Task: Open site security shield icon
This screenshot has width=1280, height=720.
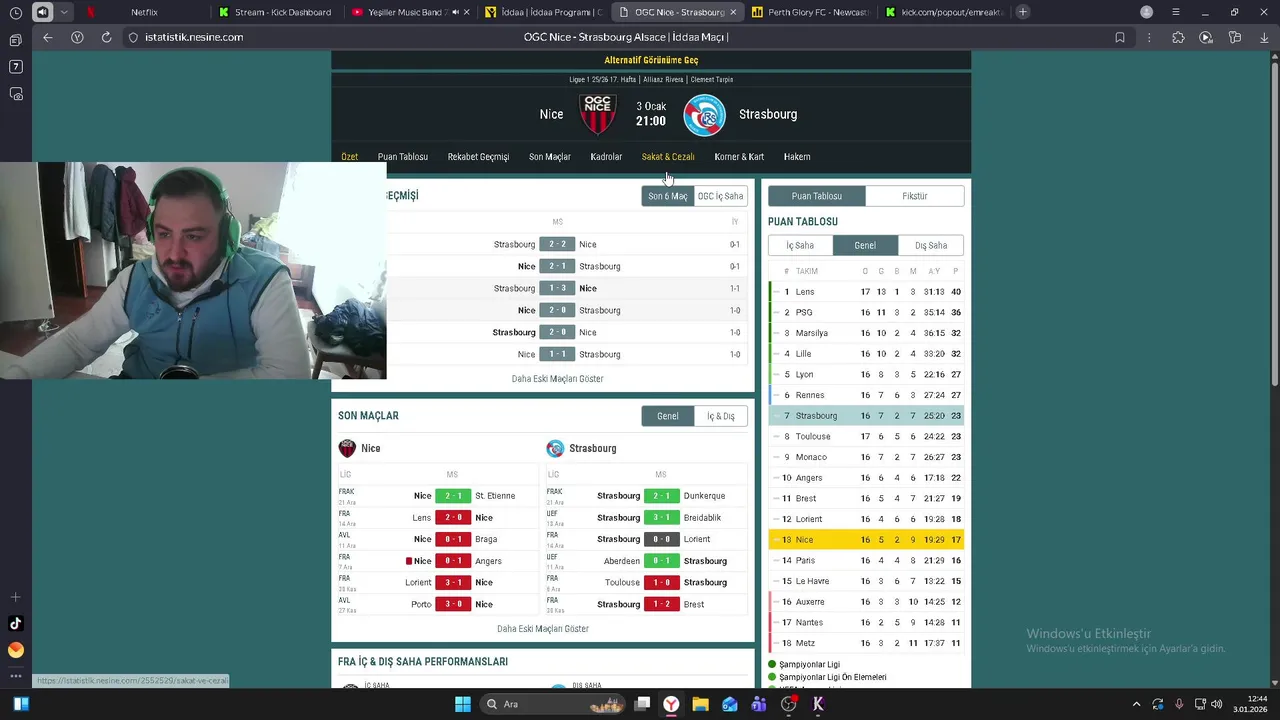Action: [133, 37]
